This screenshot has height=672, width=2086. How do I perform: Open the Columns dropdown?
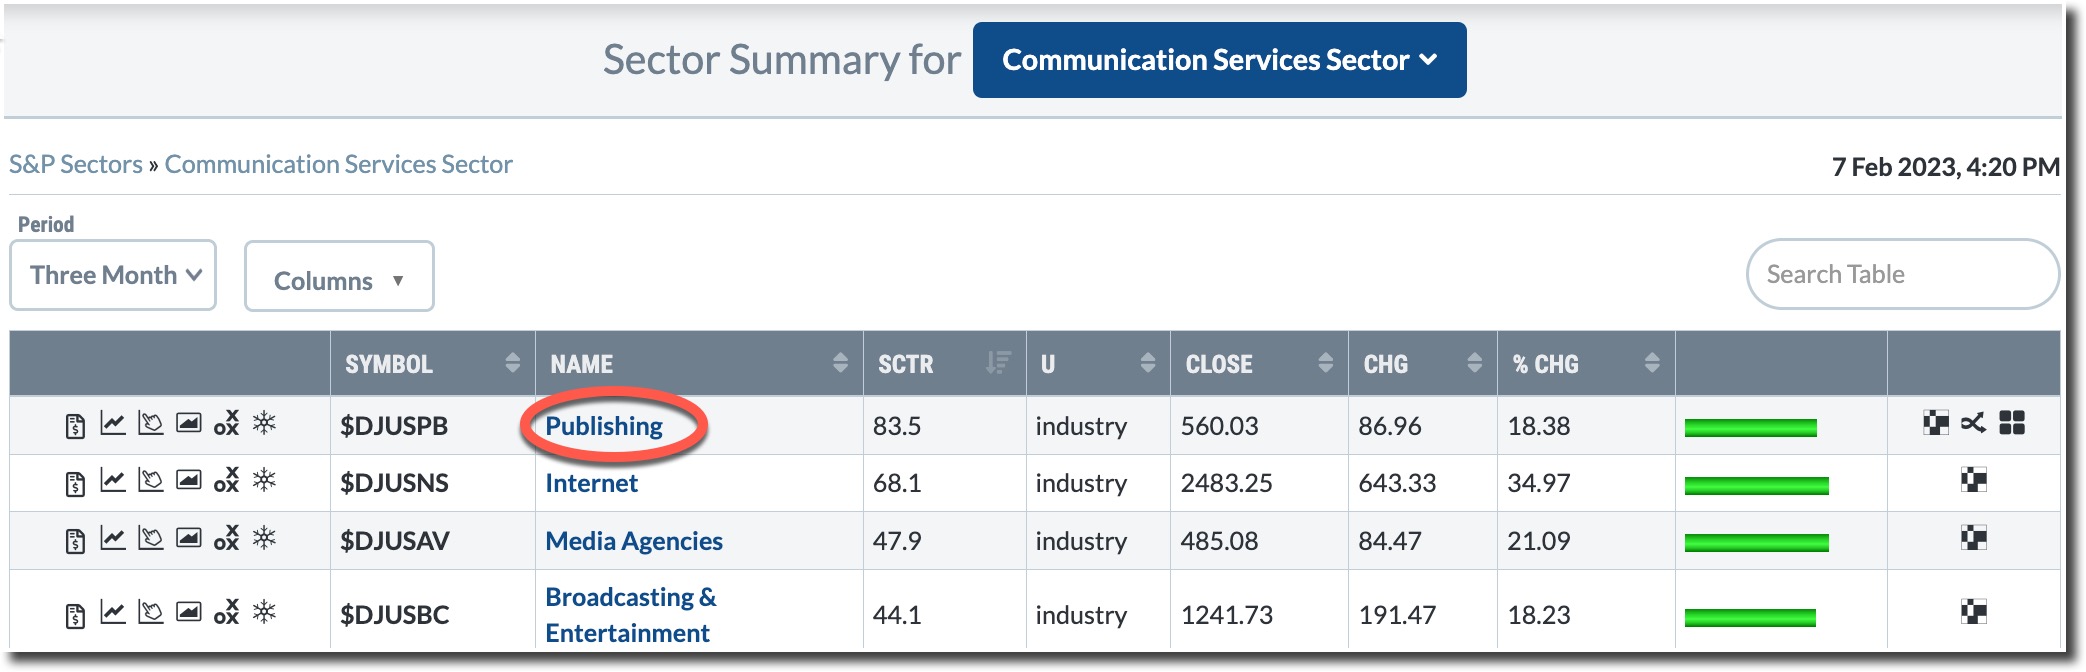(339, 280)
